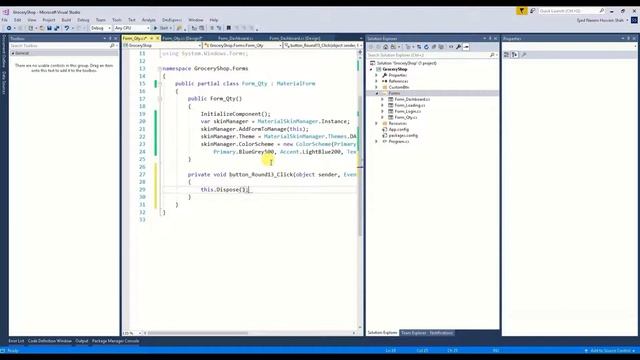This screenshot has width=640, height=360.
Task: Click the Refresh icon in Solution Explorer
Action: pyautogui.click(x=426, y=47)
